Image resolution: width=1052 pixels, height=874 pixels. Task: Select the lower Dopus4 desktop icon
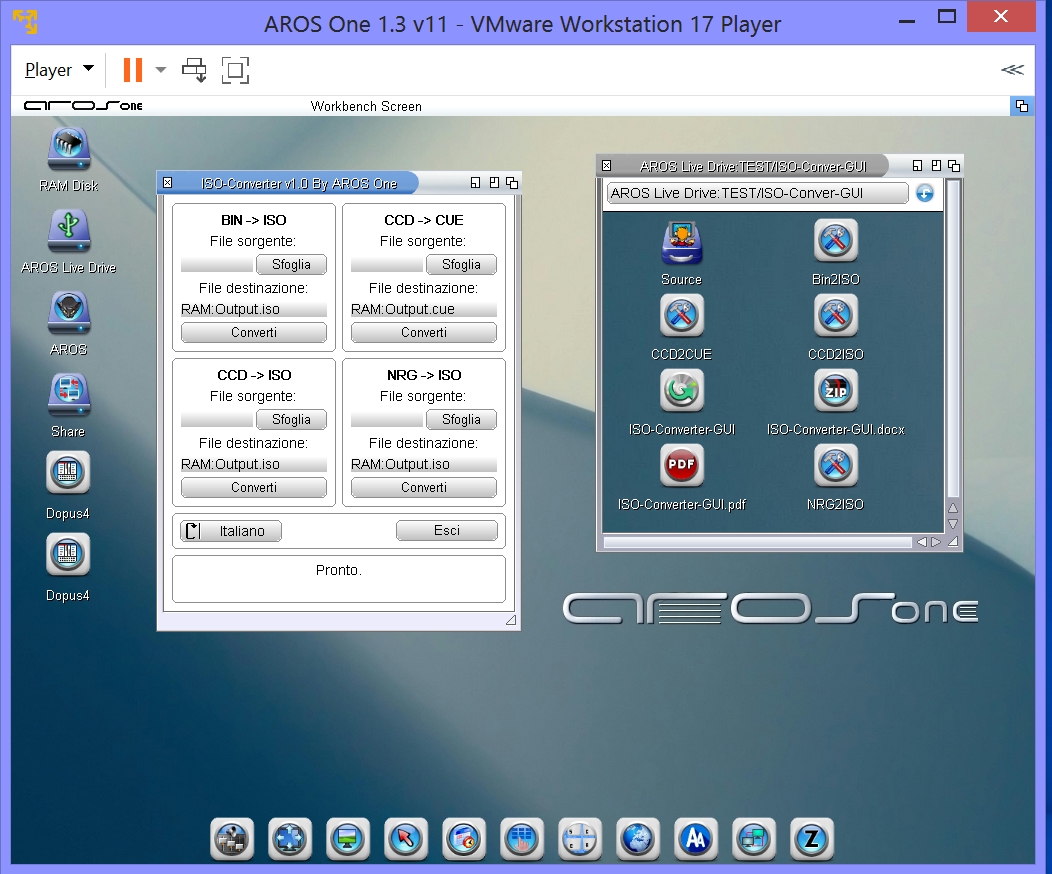(x=68, y=554)
